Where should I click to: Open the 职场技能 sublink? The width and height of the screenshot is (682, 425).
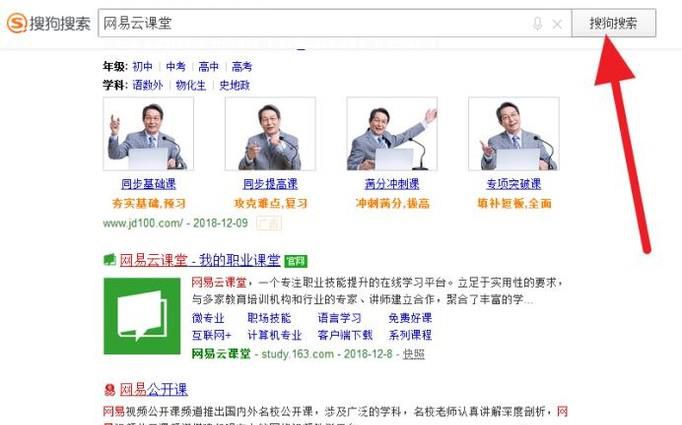(x=269, y=318)
